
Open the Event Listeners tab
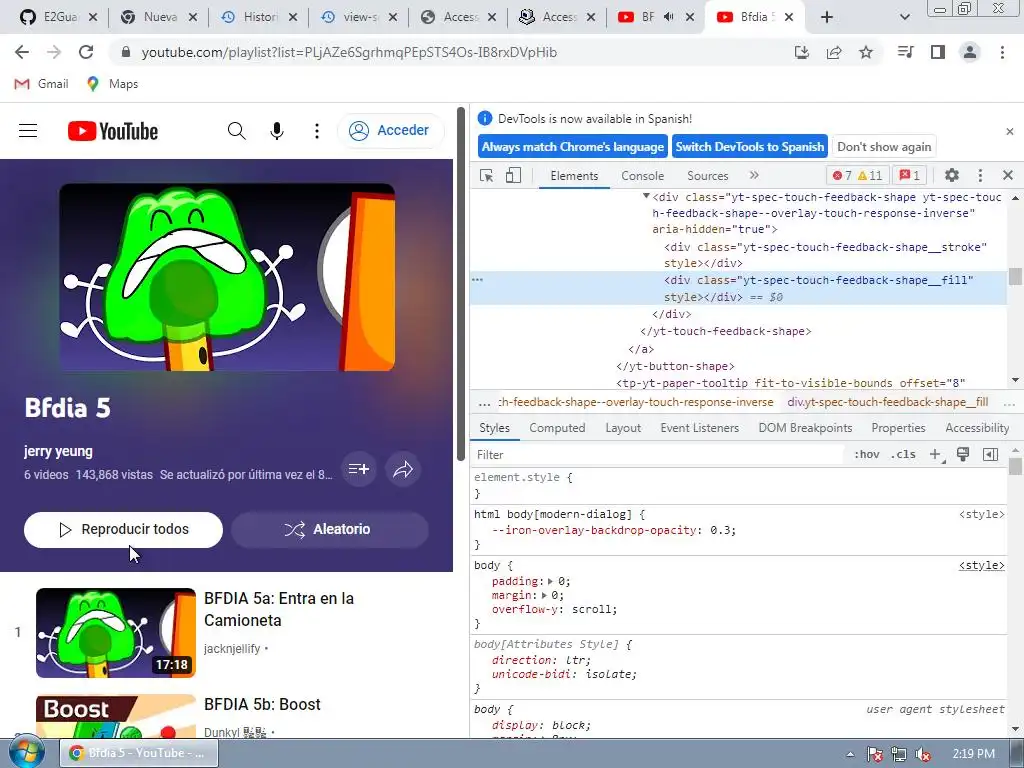(x=699, y=428)
